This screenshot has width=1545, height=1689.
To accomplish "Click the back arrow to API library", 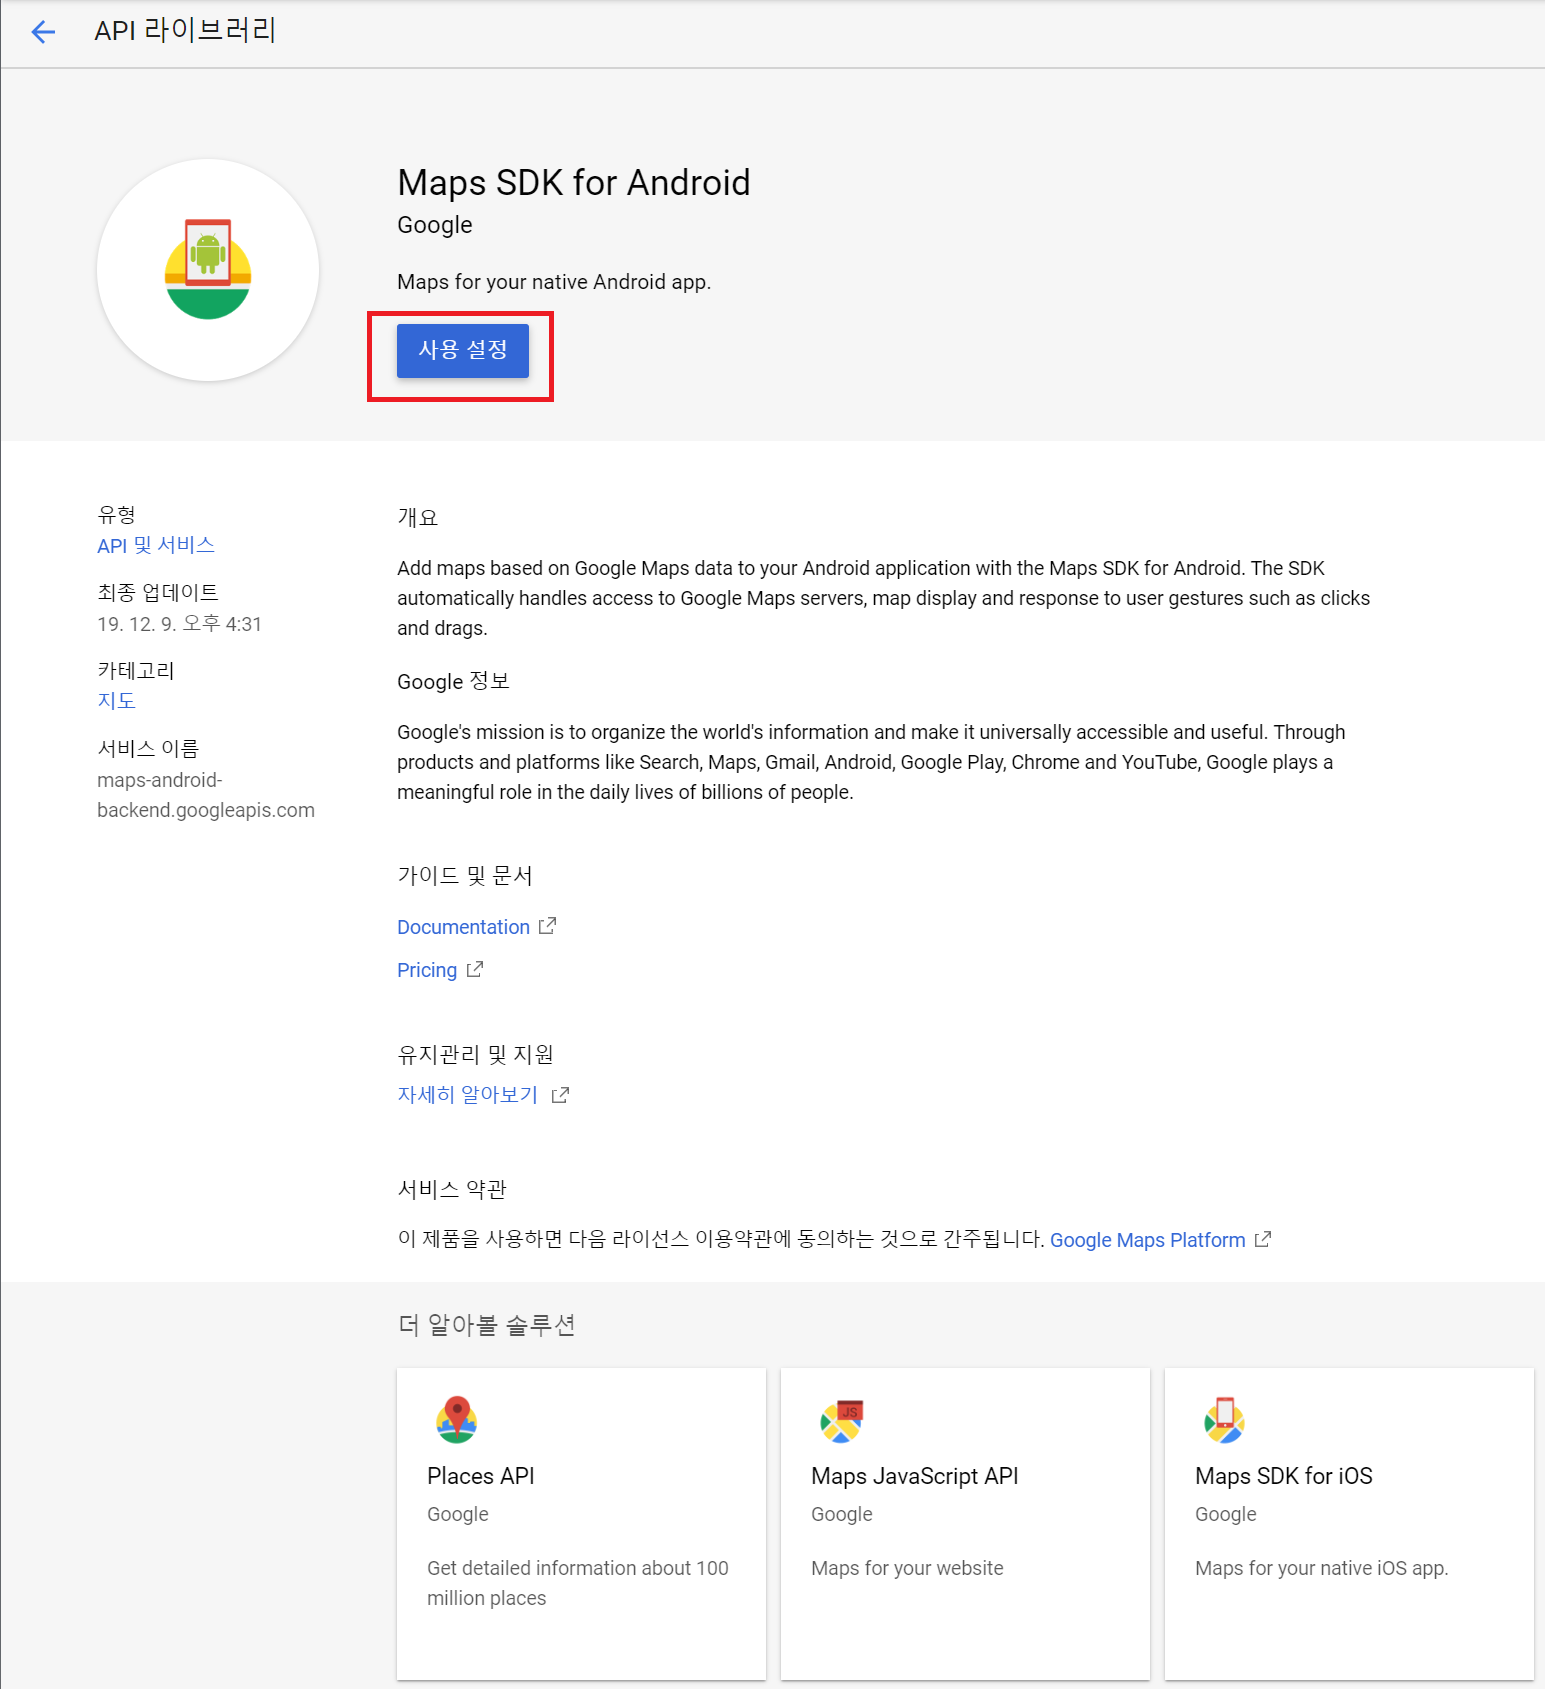I will 43,32.
